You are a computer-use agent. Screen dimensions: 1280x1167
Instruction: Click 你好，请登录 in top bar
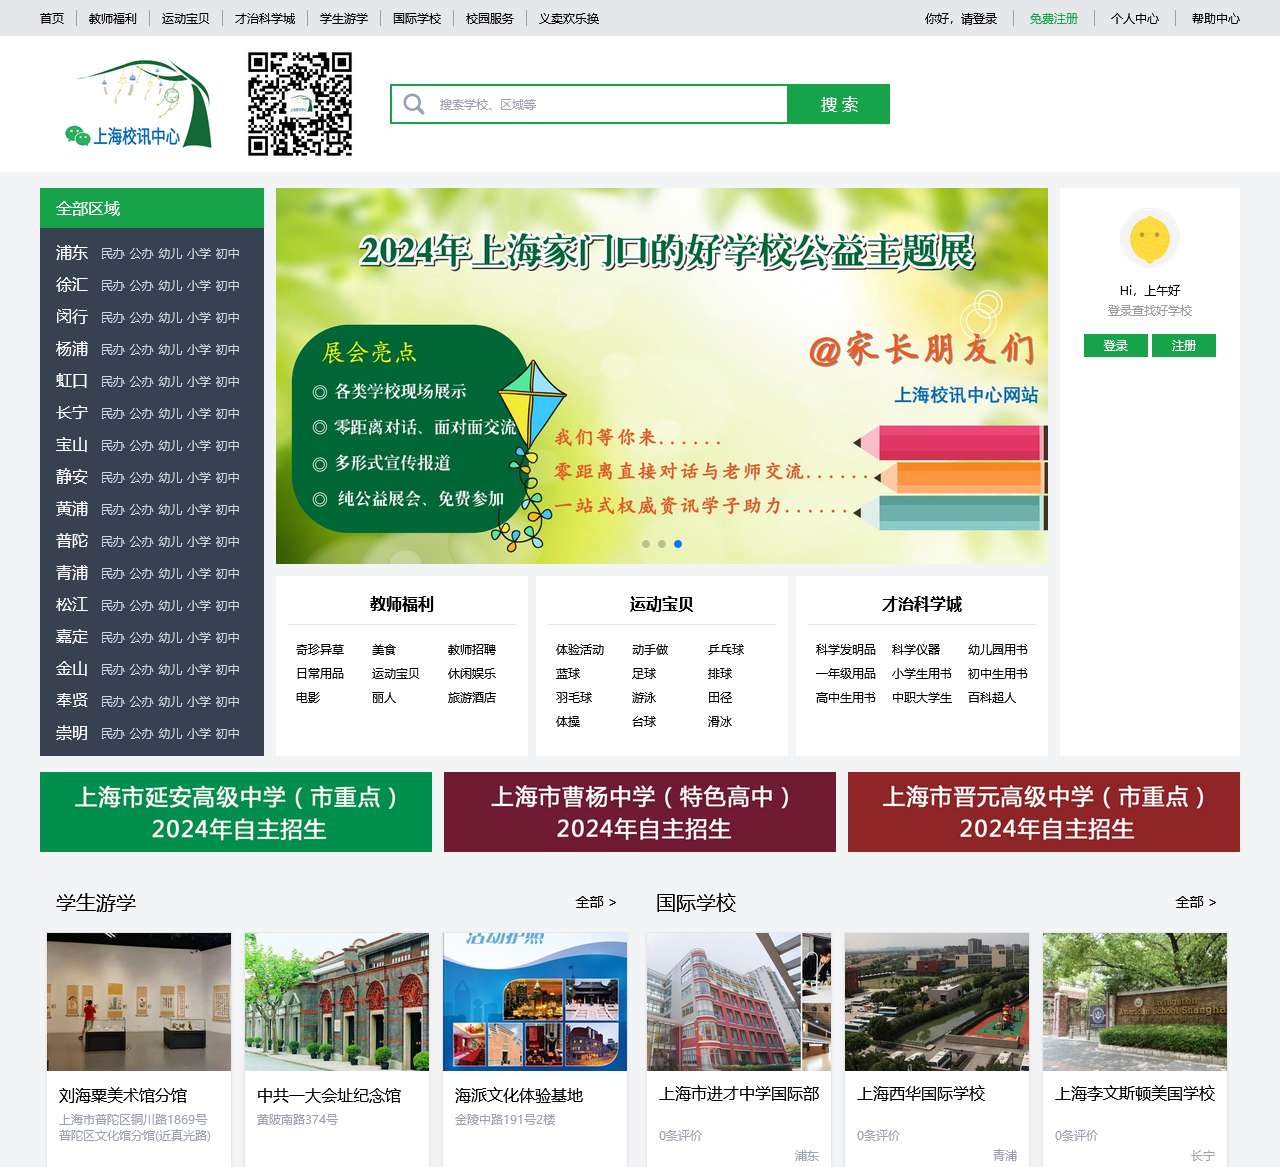[x=961, y=19]
